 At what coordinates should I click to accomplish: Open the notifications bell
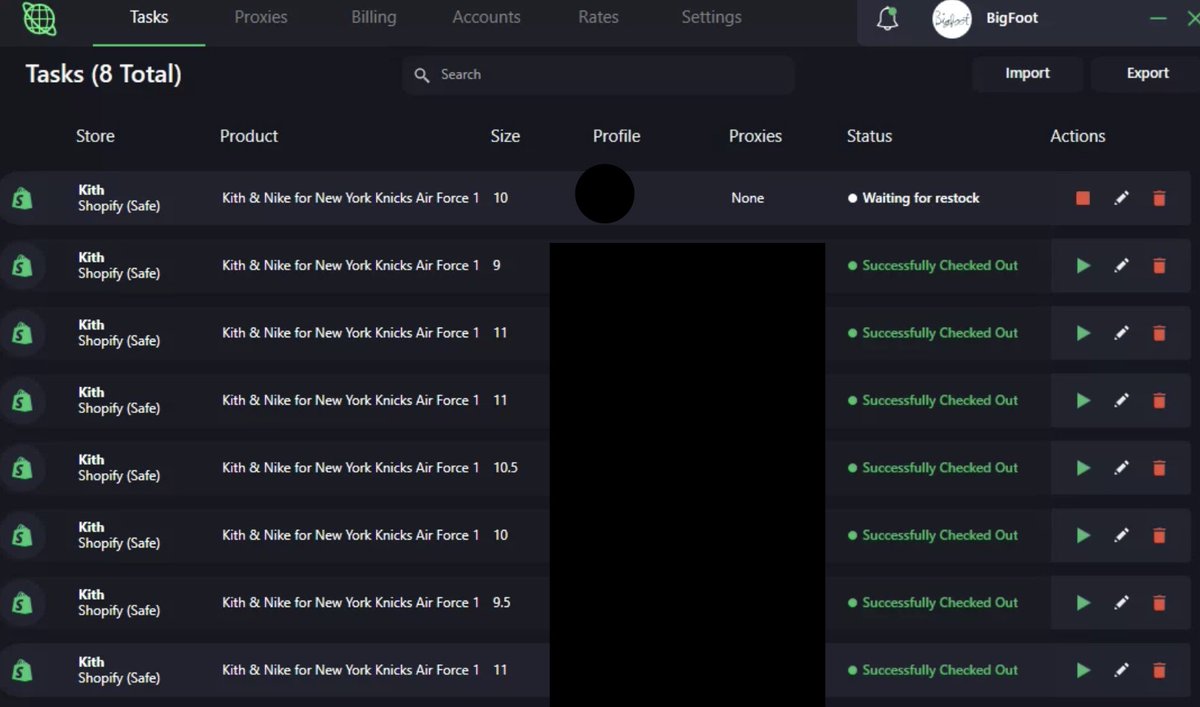pos(887,18)
